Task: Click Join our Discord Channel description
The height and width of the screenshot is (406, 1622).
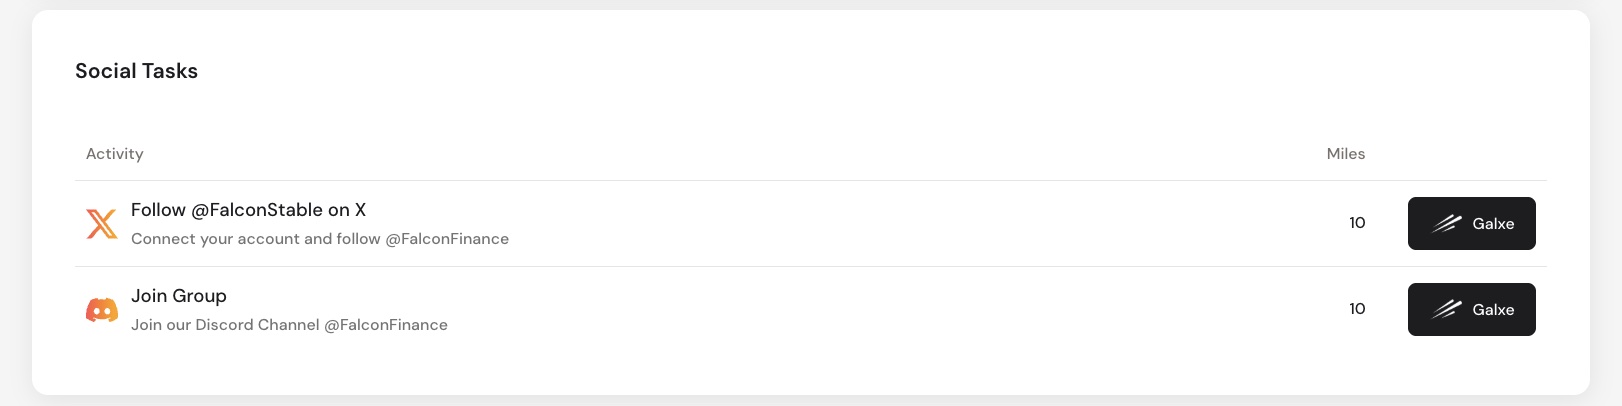Action: [289, 325]
